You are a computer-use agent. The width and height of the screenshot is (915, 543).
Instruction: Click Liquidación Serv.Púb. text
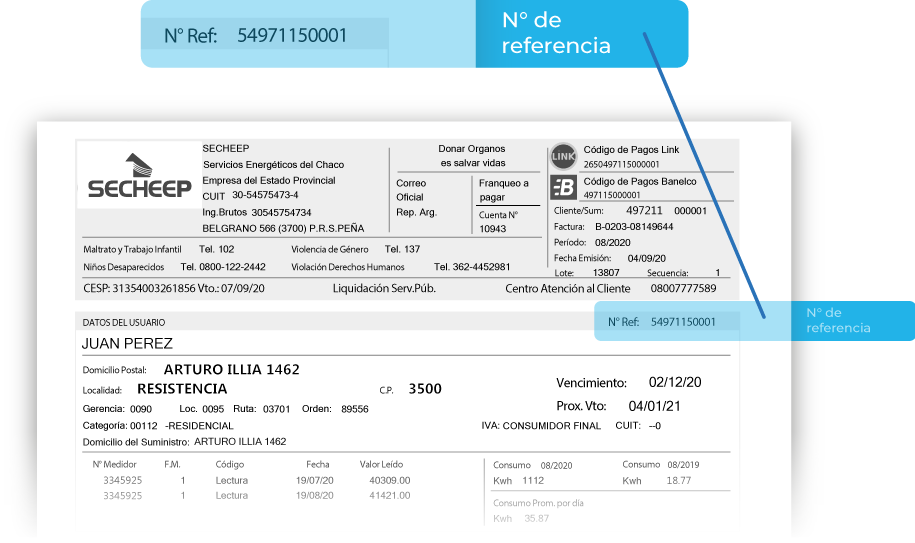point(384,288)
